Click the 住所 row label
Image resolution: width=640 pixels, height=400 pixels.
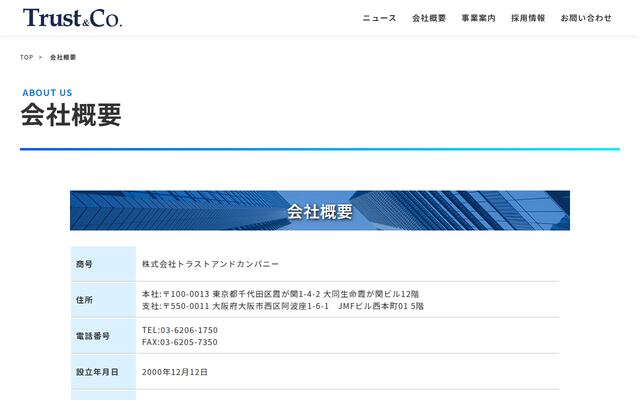[x=84, y=300]
